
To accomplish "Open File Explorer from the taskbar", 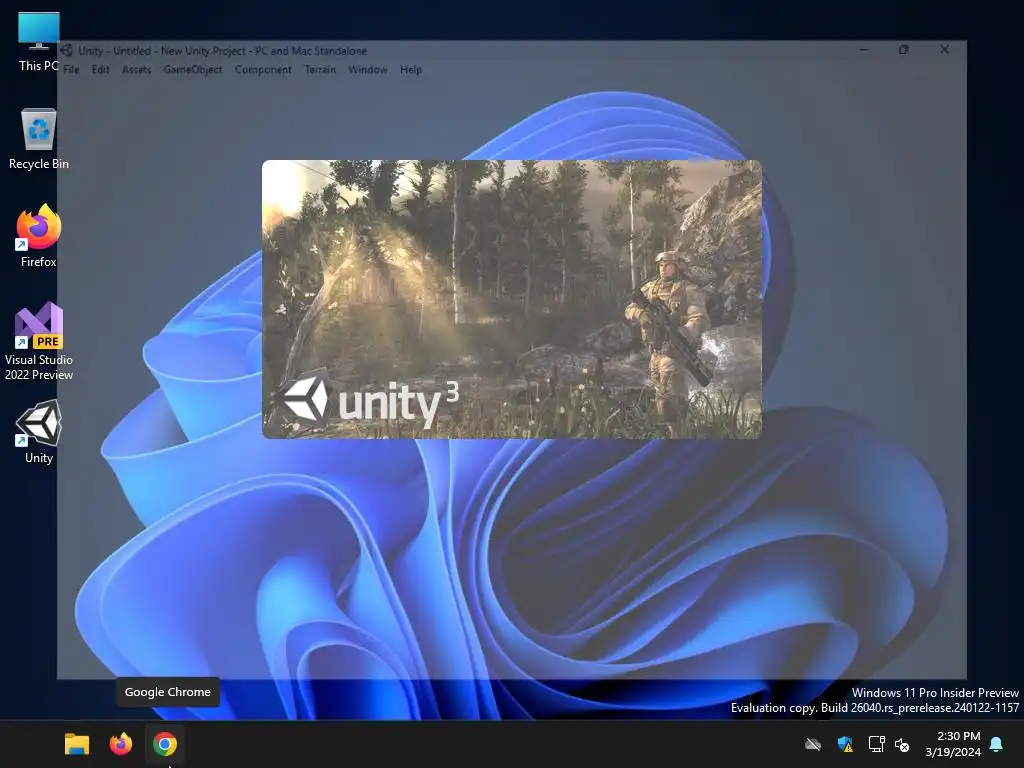I will click(x=76, y=744).
